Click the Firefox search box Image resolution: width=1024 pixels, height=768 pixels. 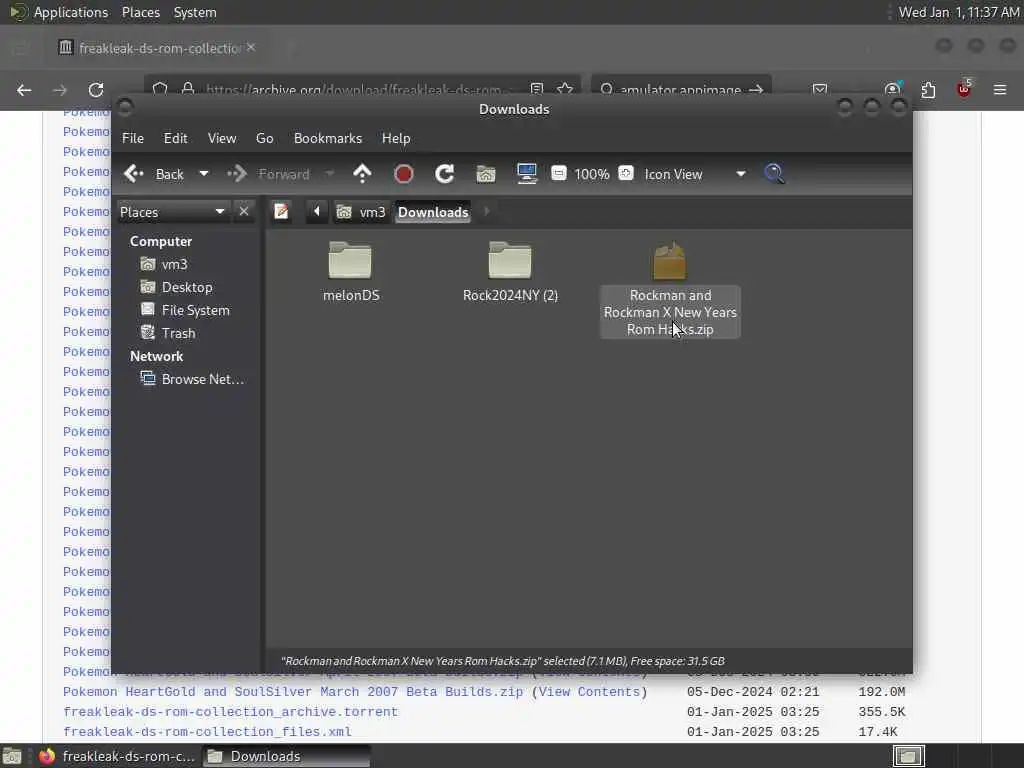tap(681, 89)
